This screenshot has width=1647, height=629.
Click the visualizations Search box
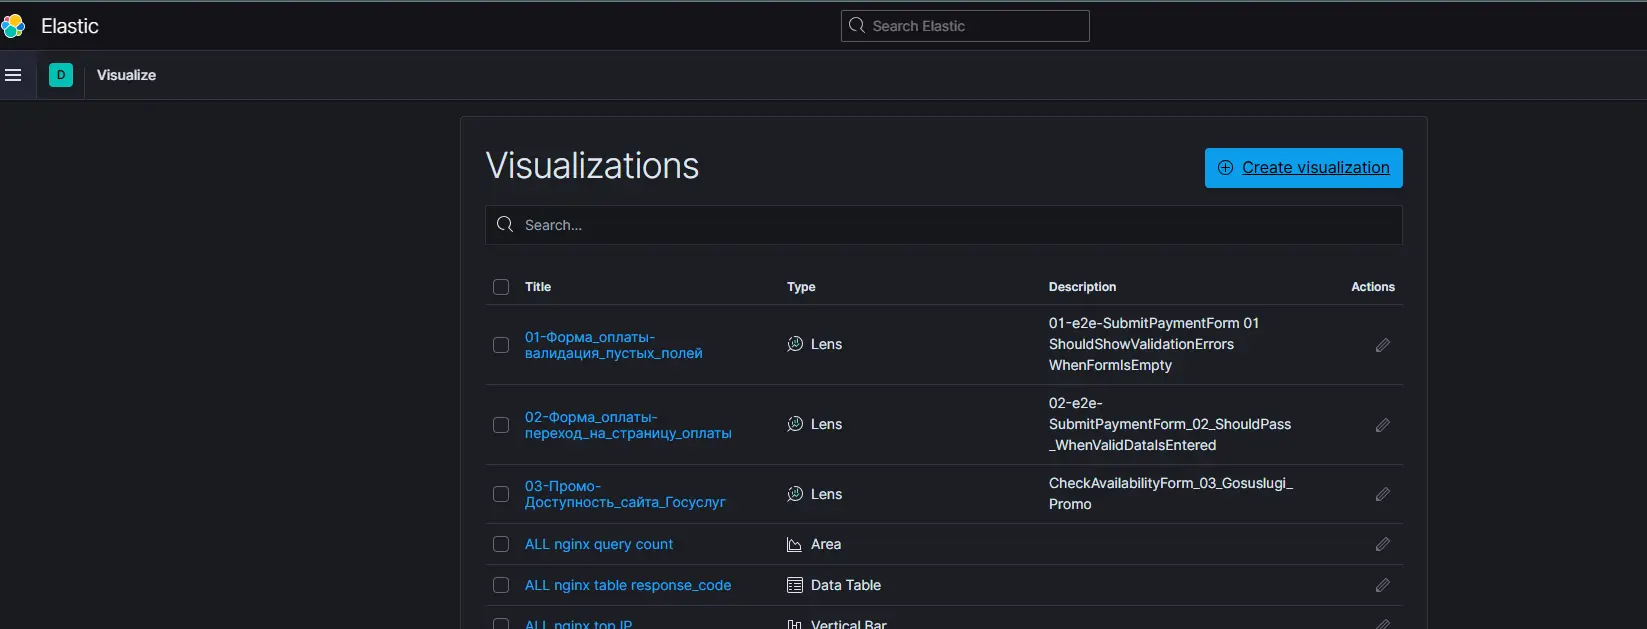(943, 225)
